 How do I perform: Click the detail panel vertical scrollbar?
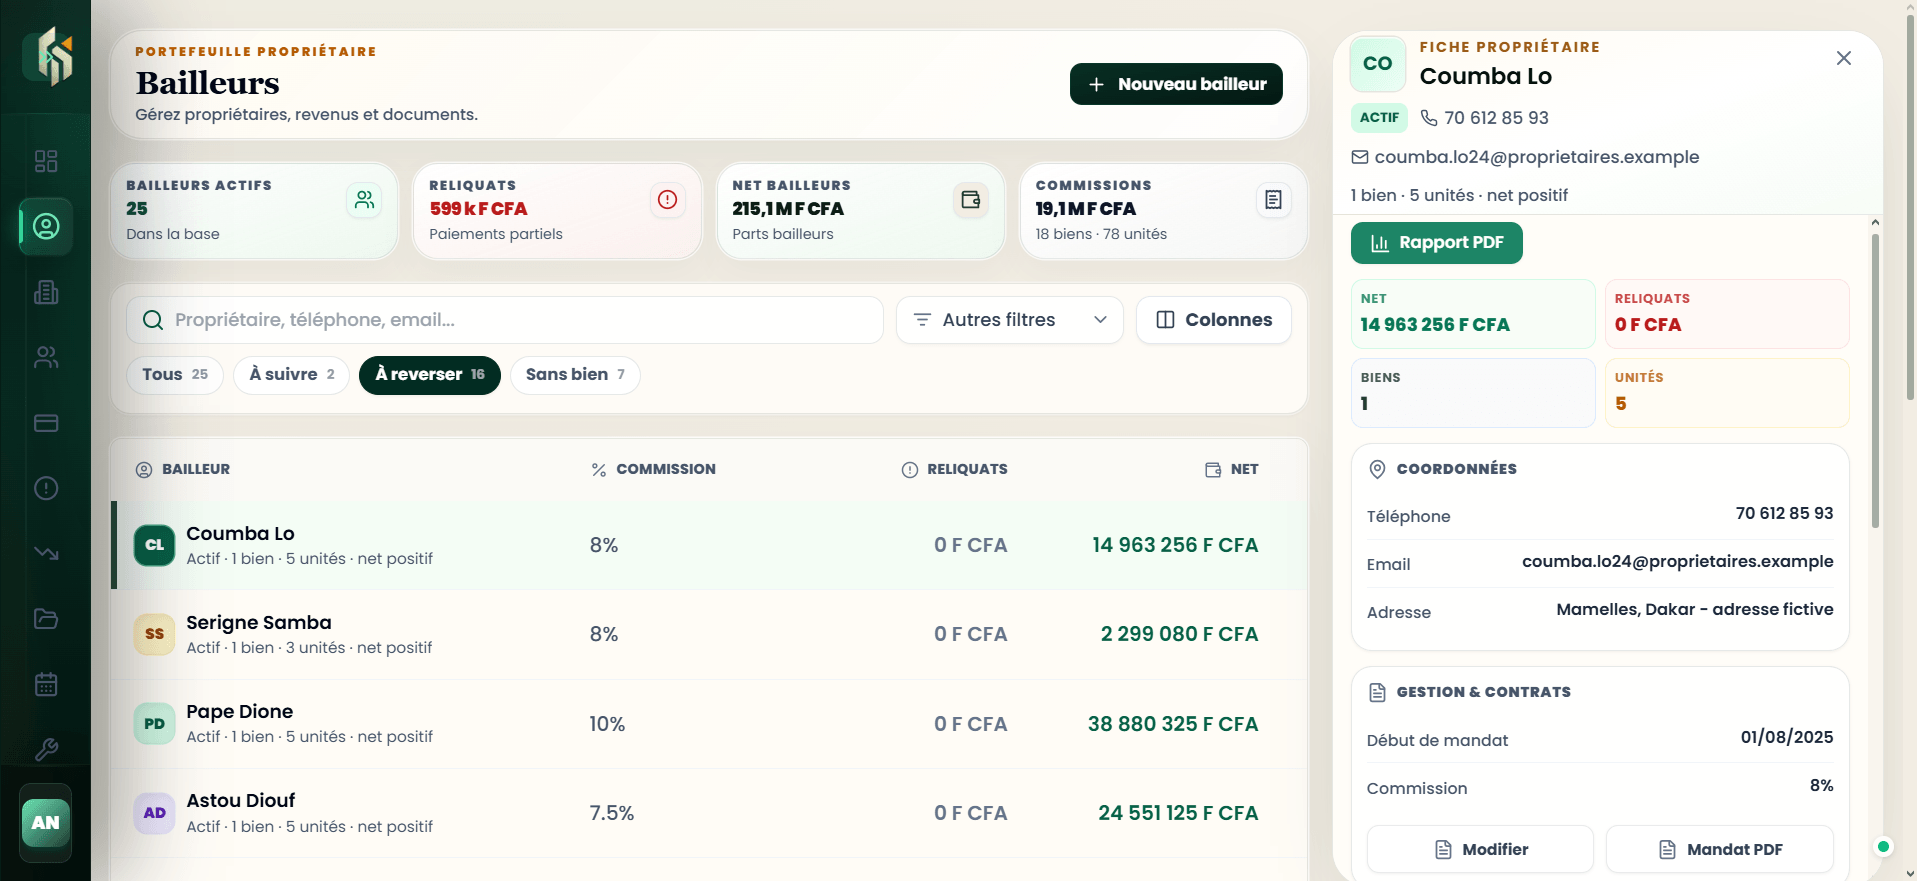[x=1875, y=380]
